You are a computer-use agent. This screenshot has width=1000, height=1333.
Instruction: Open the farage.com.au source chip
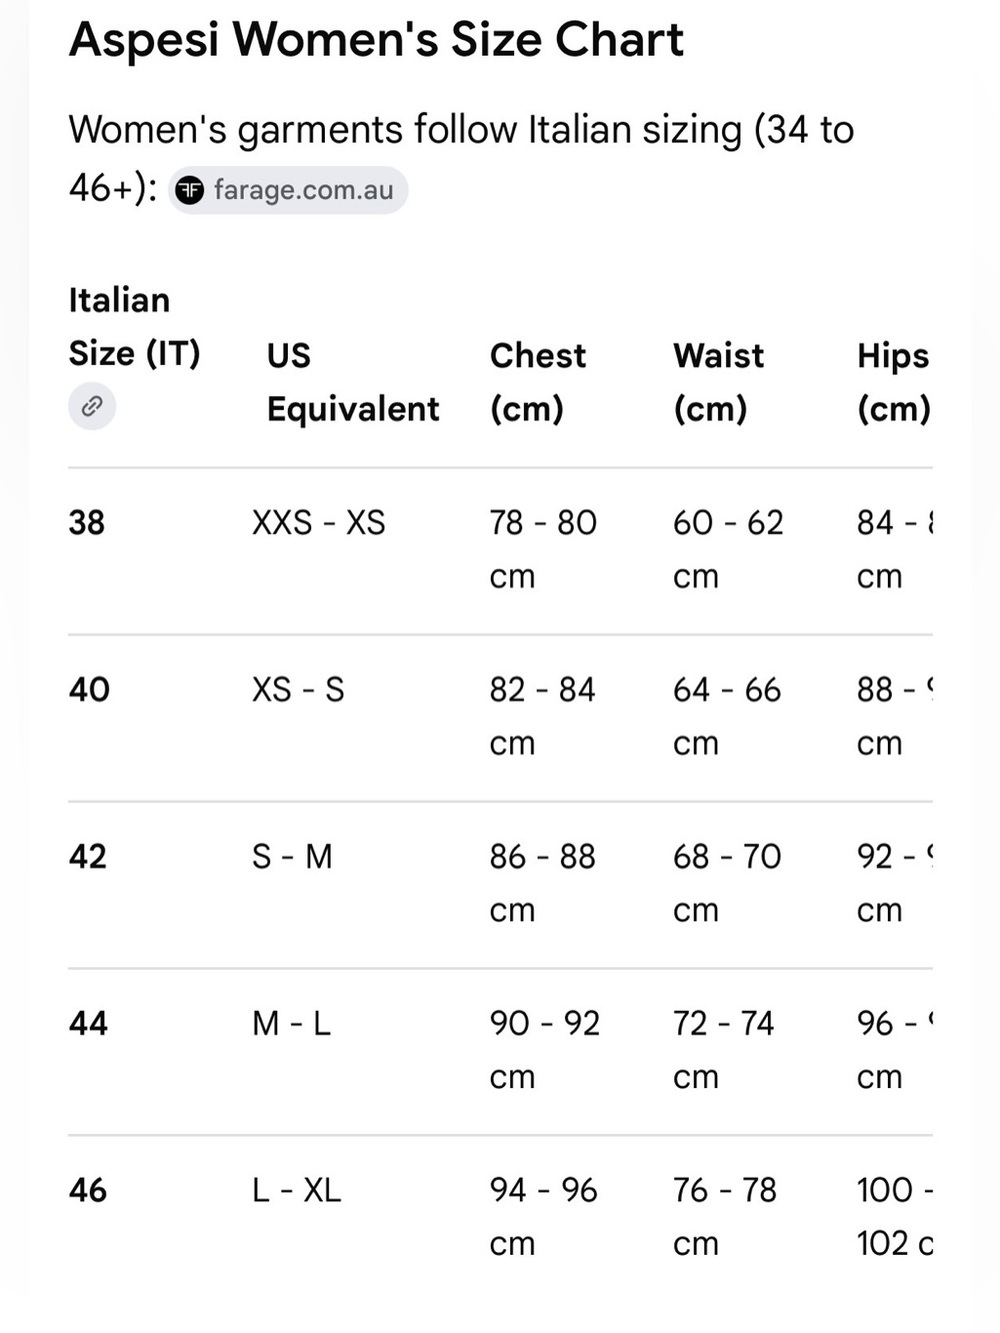coord(288,190)
